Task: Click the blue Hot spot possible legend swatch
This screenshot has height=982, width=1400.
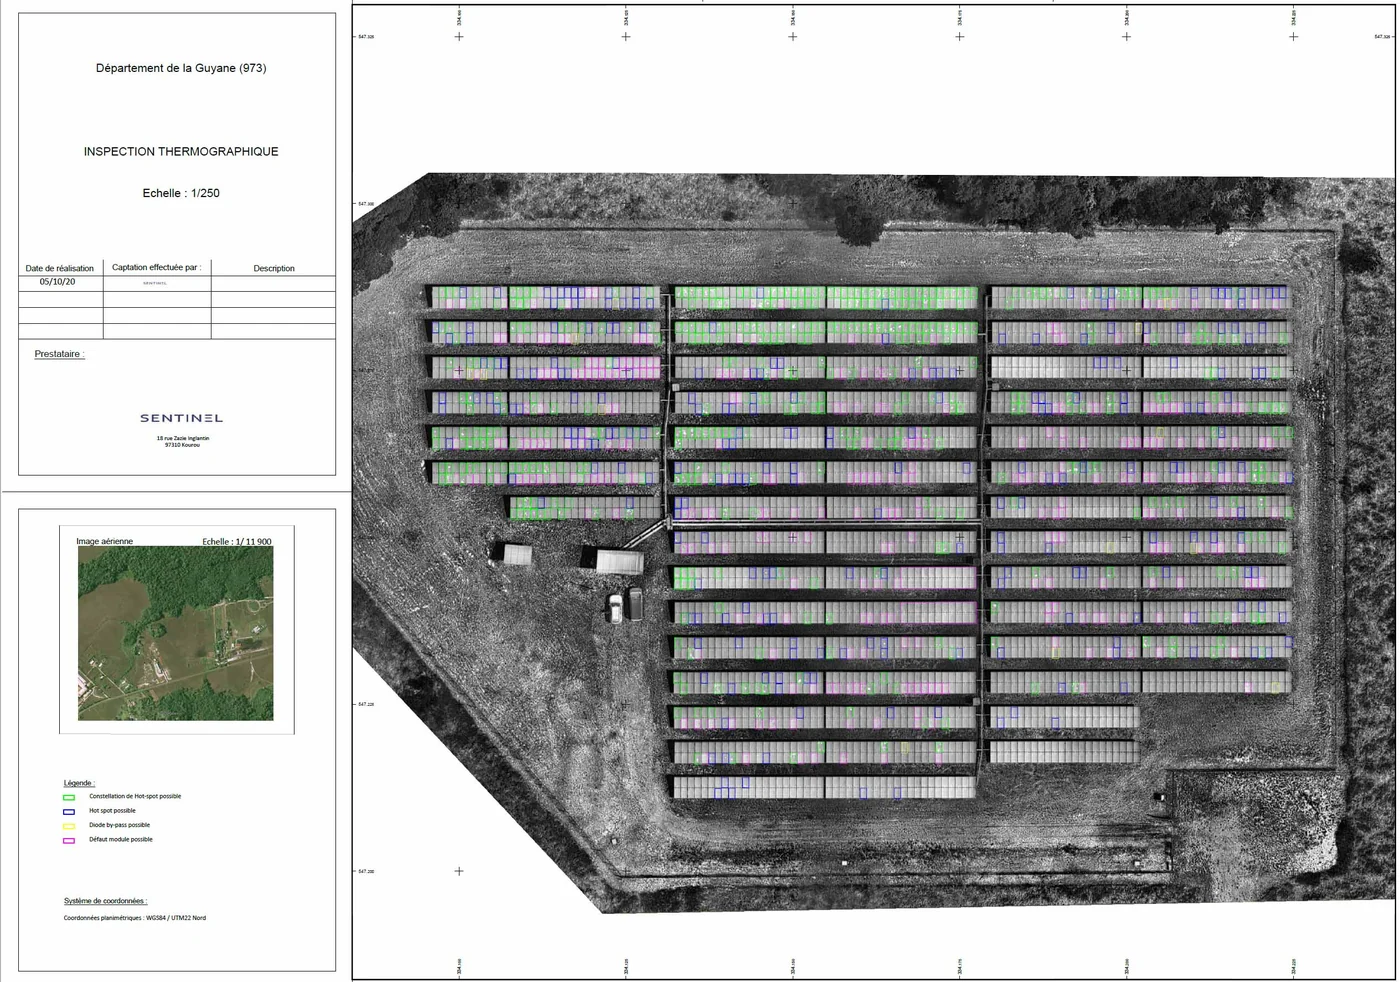Action: pos(69,811)
